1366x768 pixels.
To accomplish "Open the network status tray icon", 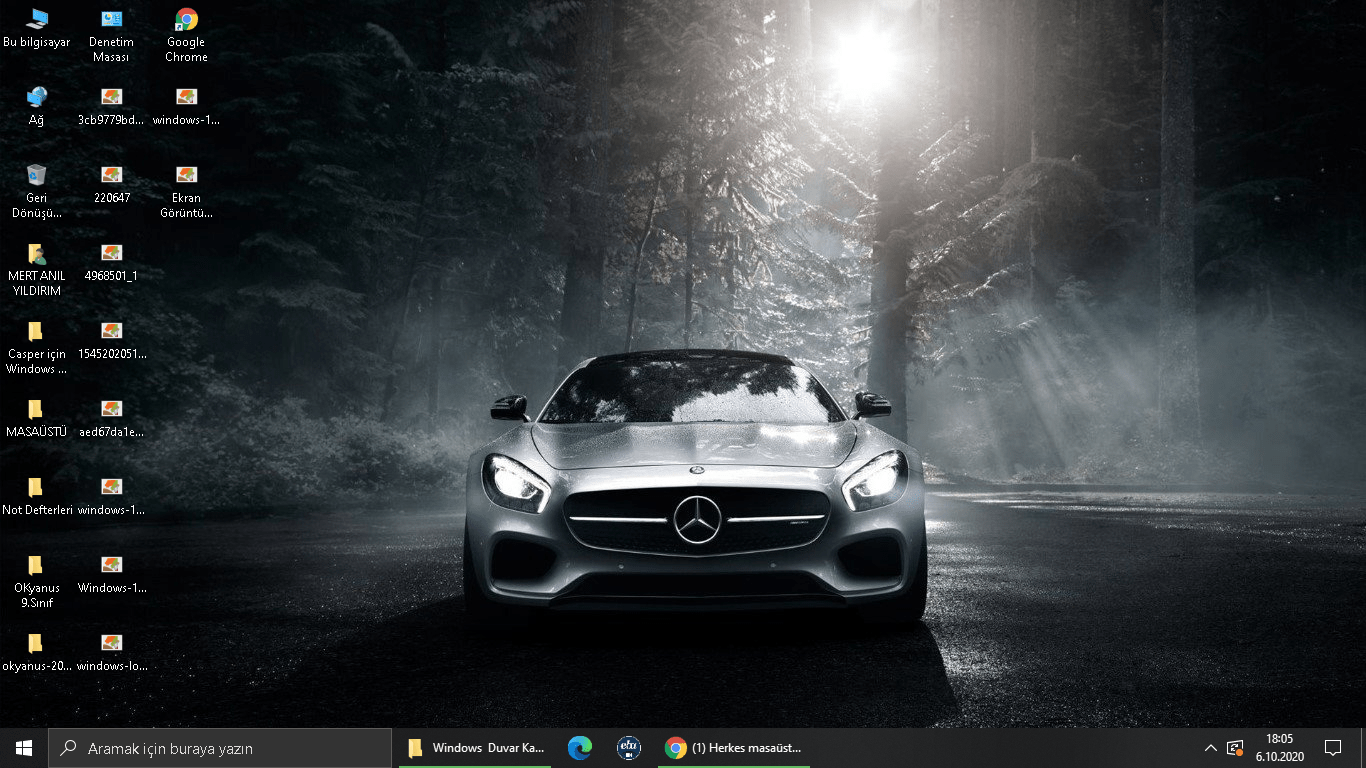I will pos(1235,748).
